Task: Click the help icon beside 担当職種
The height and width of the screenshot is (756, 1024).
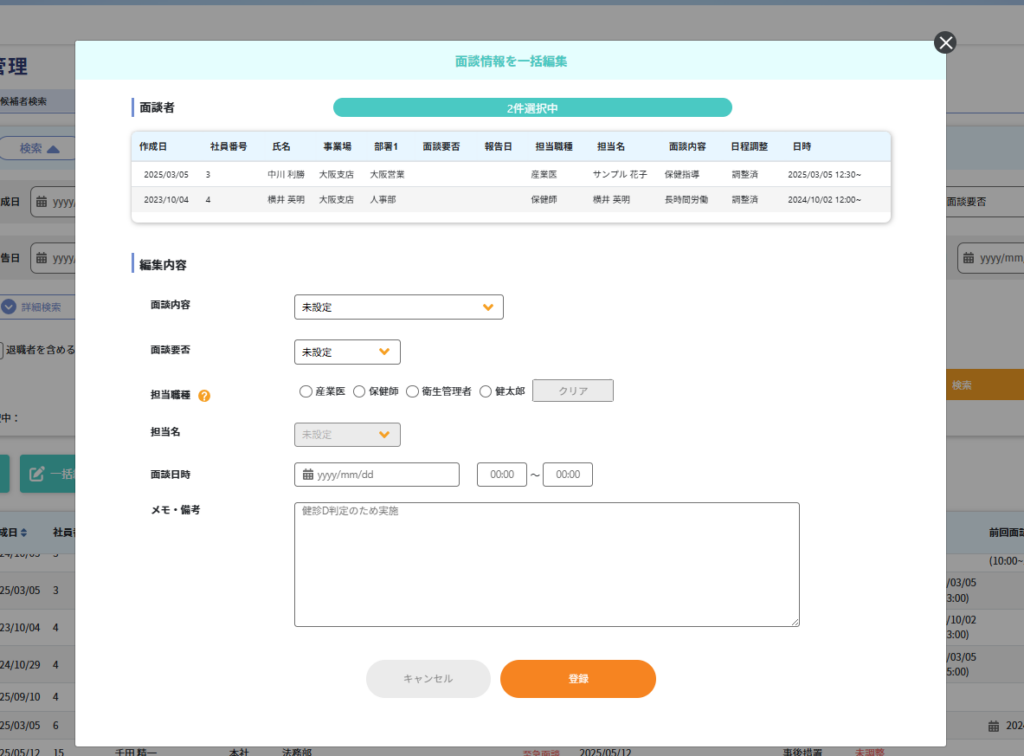Action: [x=204, y=395]
